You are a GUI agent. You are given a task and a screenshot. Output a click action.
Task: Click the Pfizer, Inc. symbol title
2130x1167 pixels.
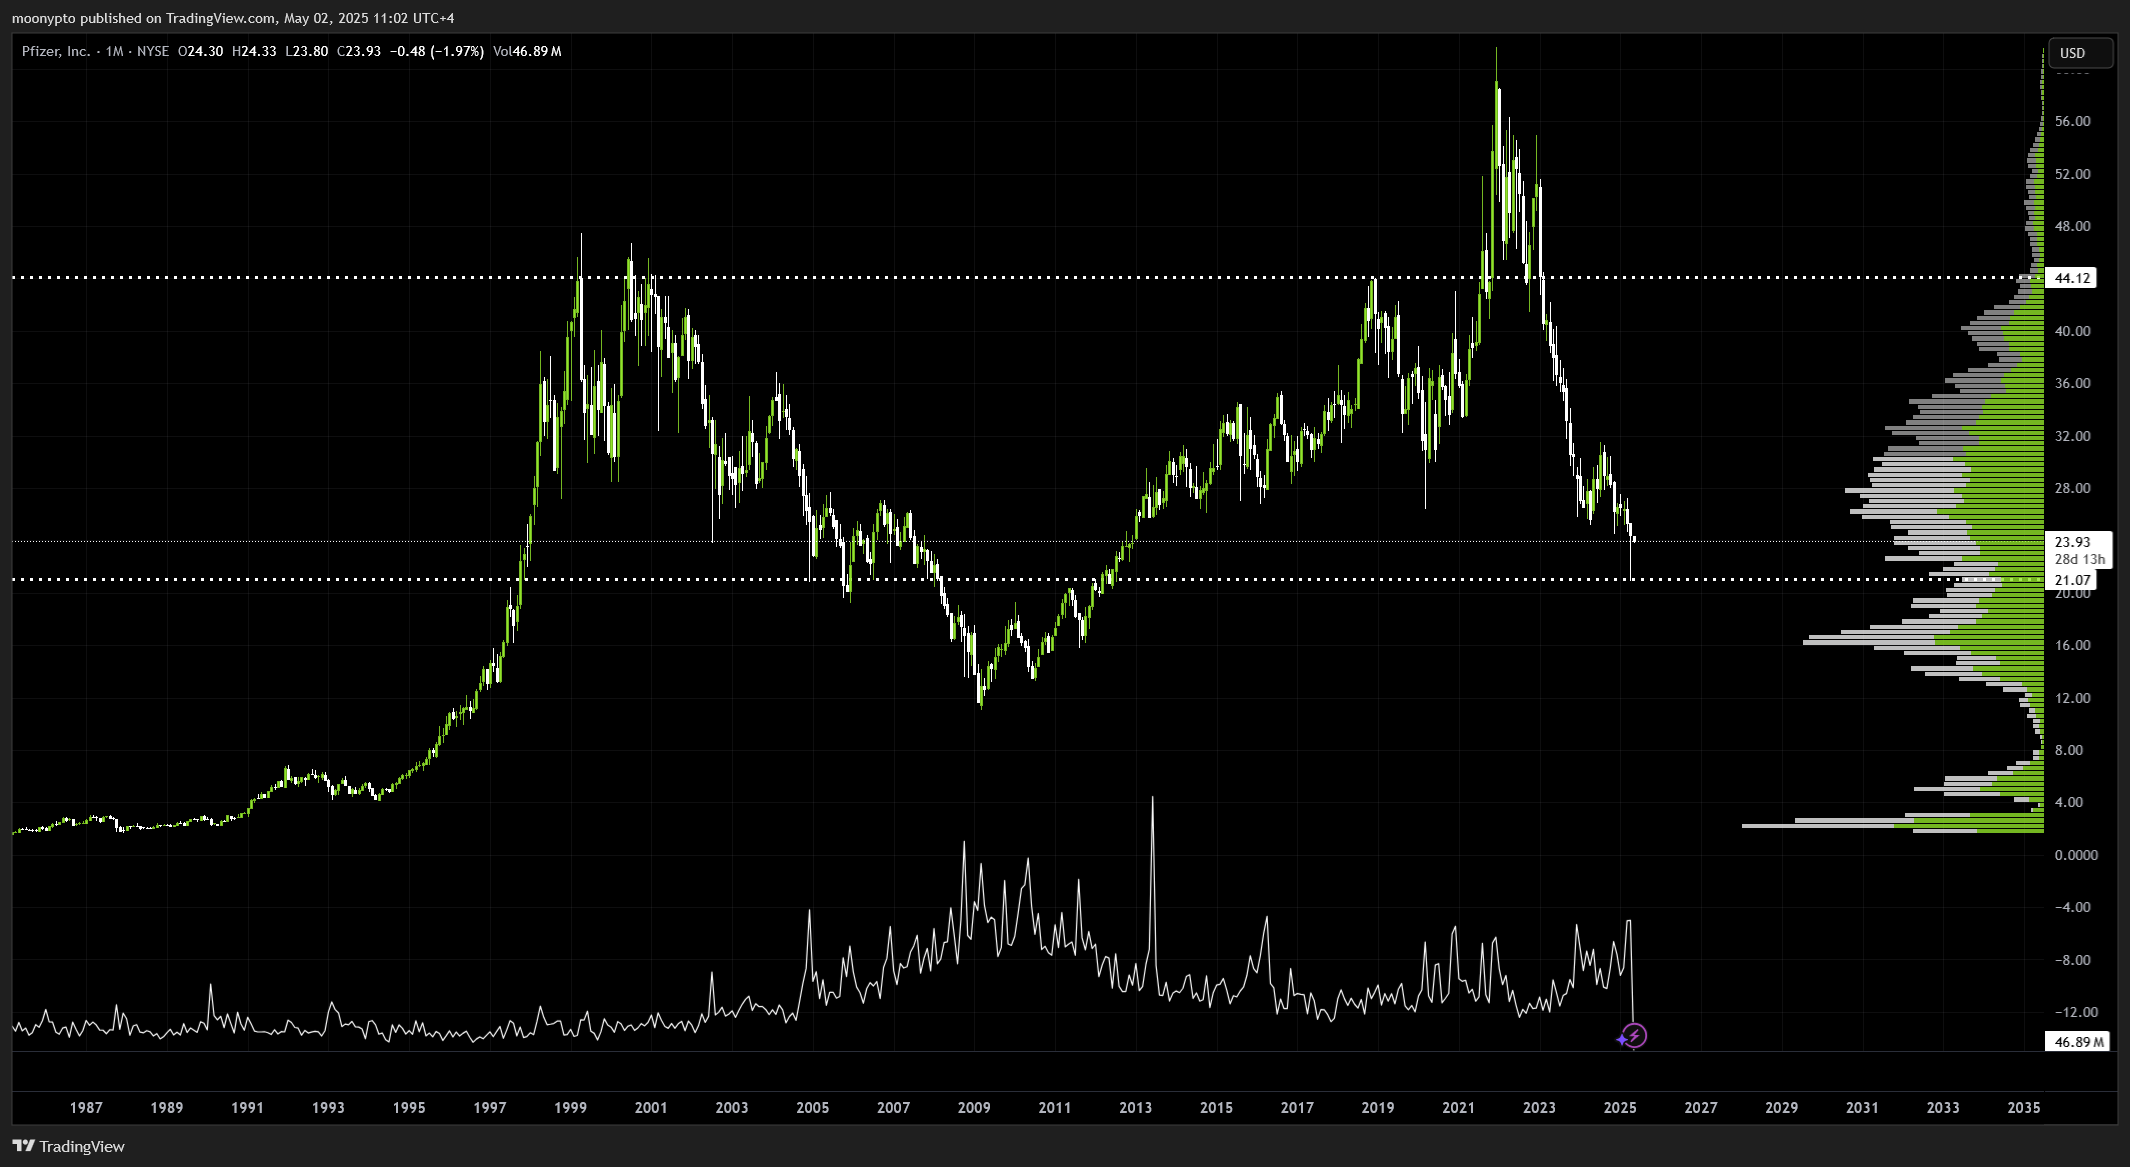click(x=56, y=51)
